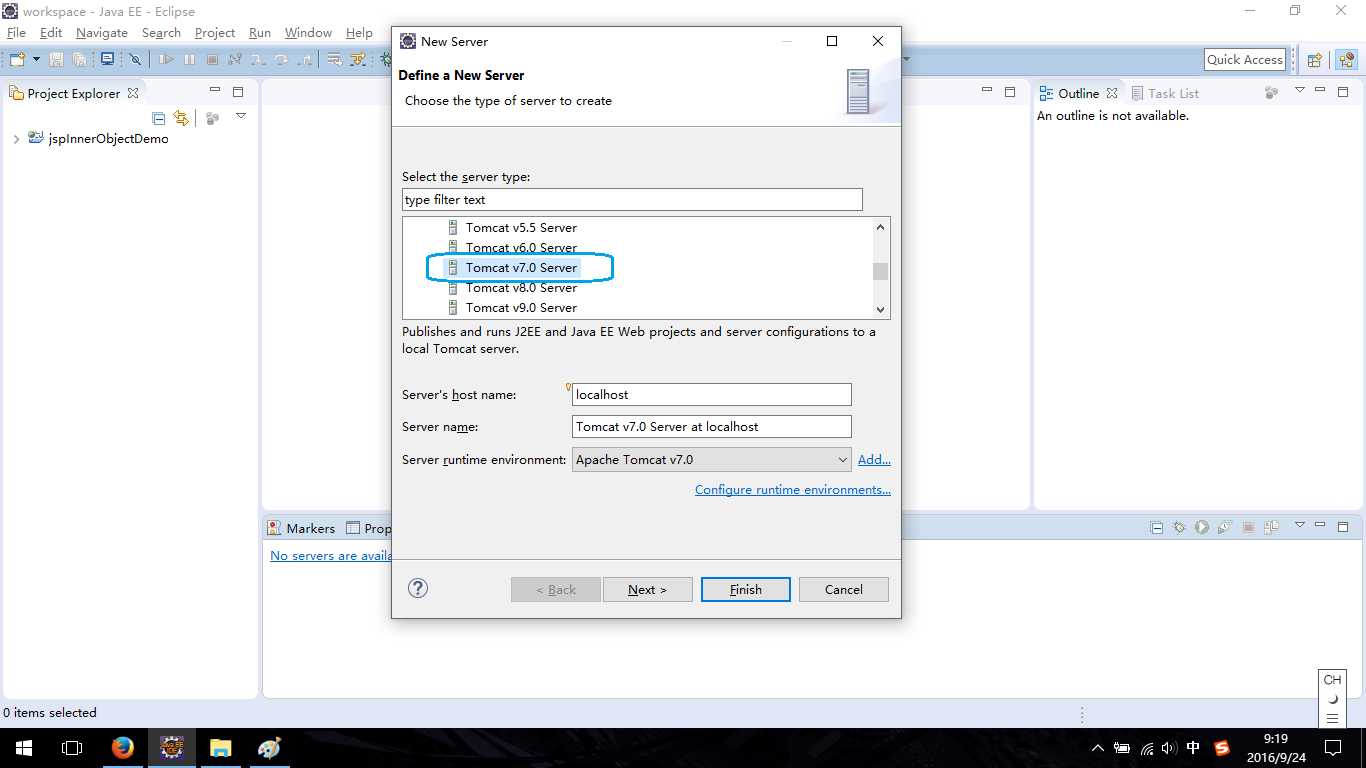Open Server runtime environment dropdown
The height and width of the screenshot is (768, 1366).
point(712,460)
